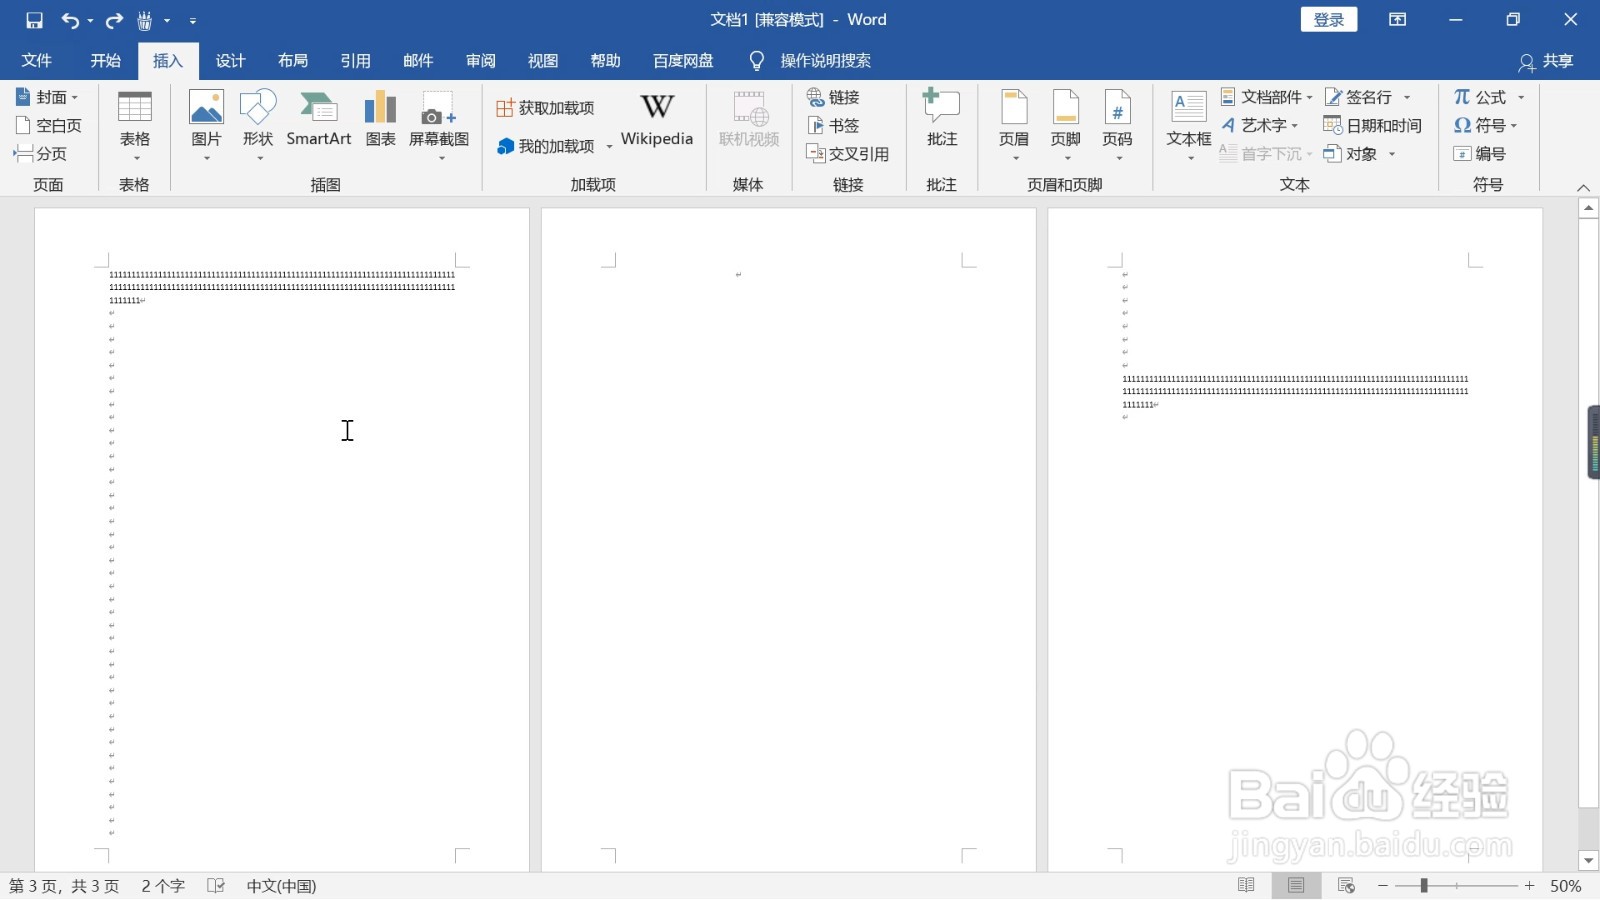
Task: Switch to the References (引用) tab
Action: point(355,60)
